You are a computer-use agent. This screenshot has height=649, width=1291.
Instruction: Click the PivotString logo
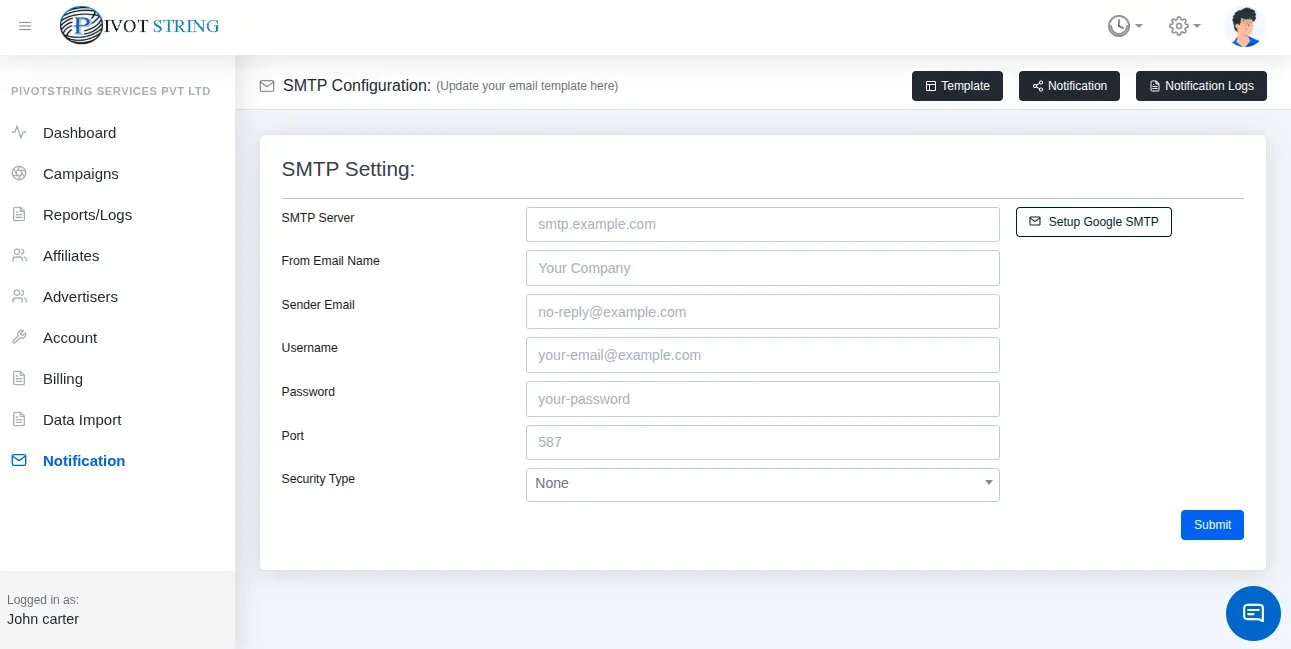point(139,25)
